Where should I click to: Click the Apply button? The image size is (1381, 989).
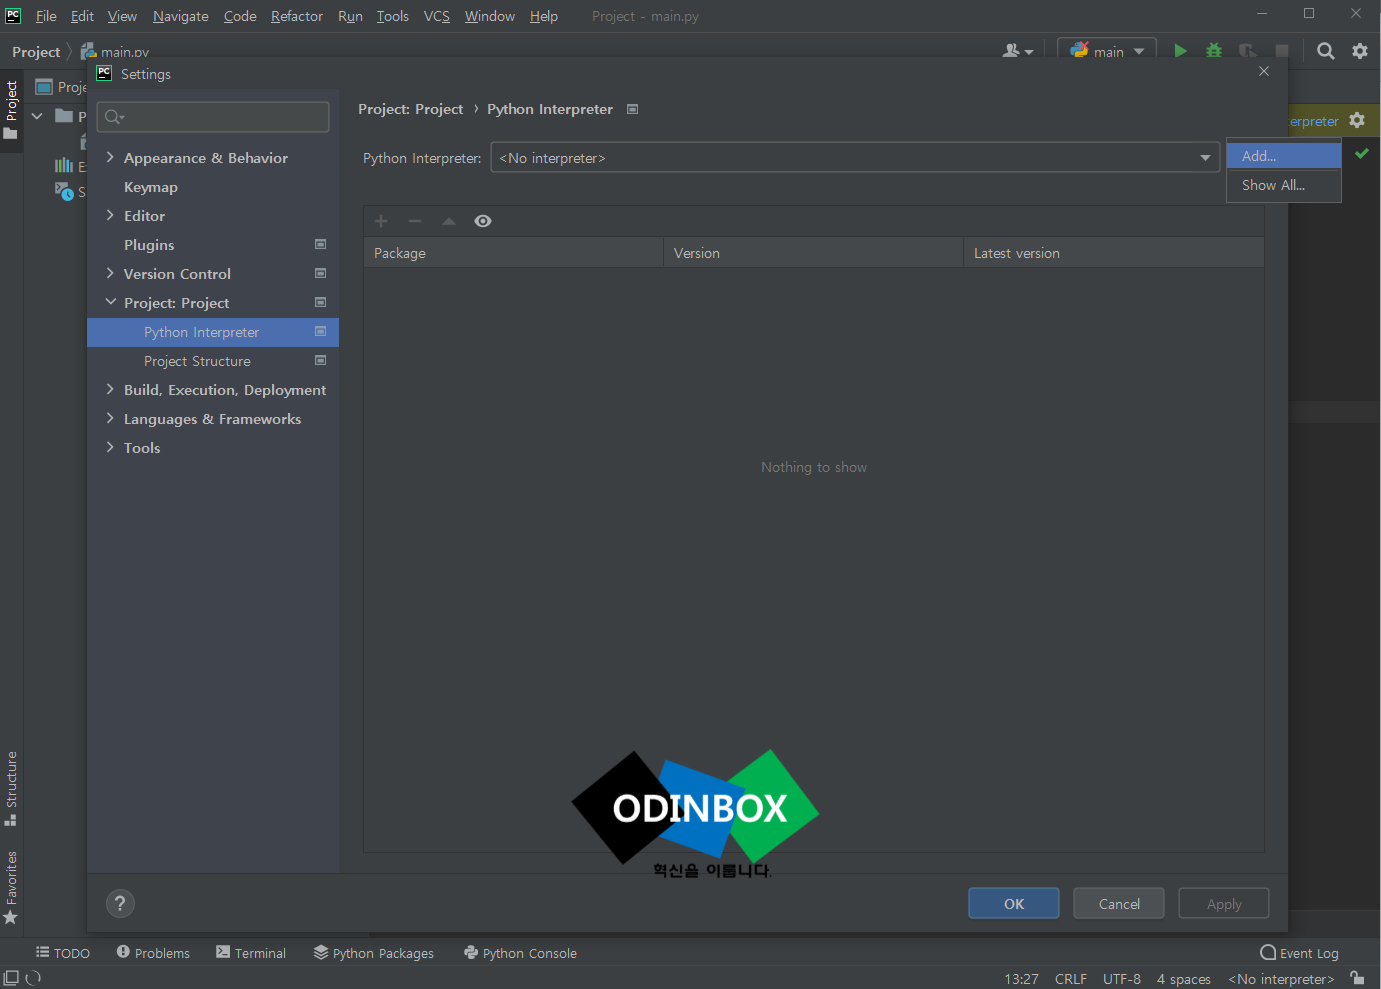[1224, 903]
